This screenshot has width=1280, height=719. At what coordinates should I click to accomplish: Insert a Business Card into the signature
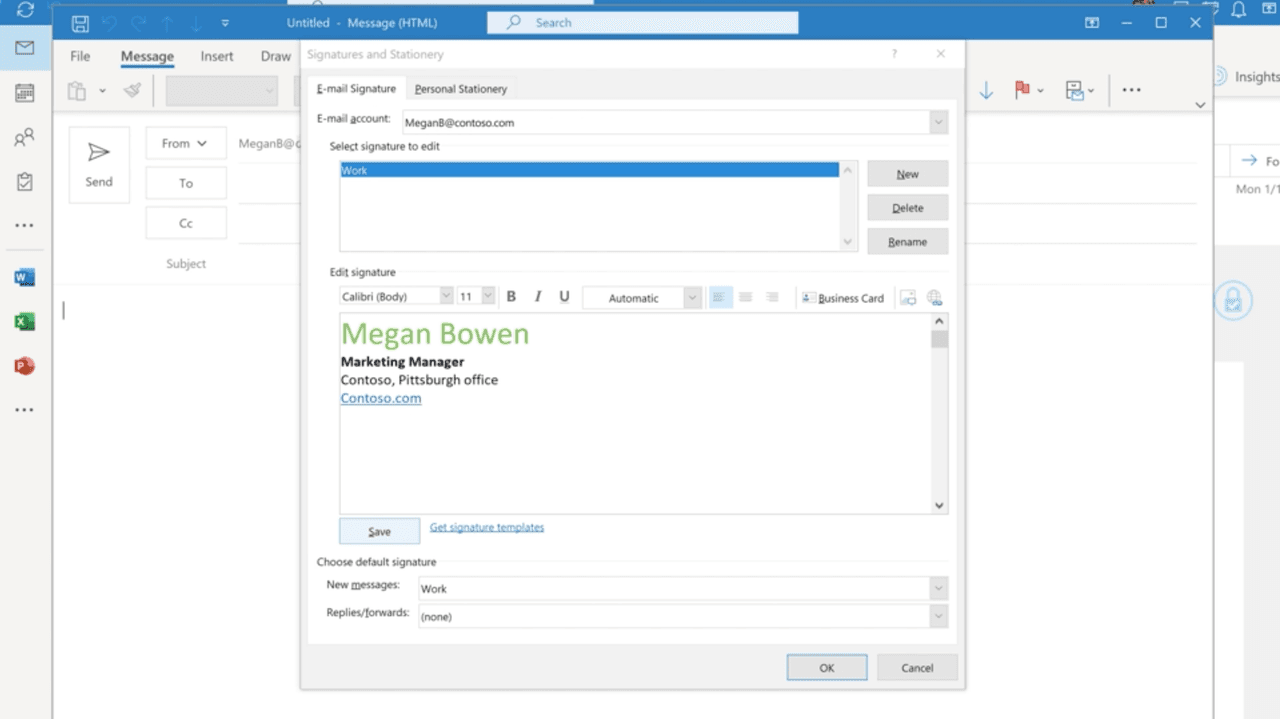[x=843, y=297]
